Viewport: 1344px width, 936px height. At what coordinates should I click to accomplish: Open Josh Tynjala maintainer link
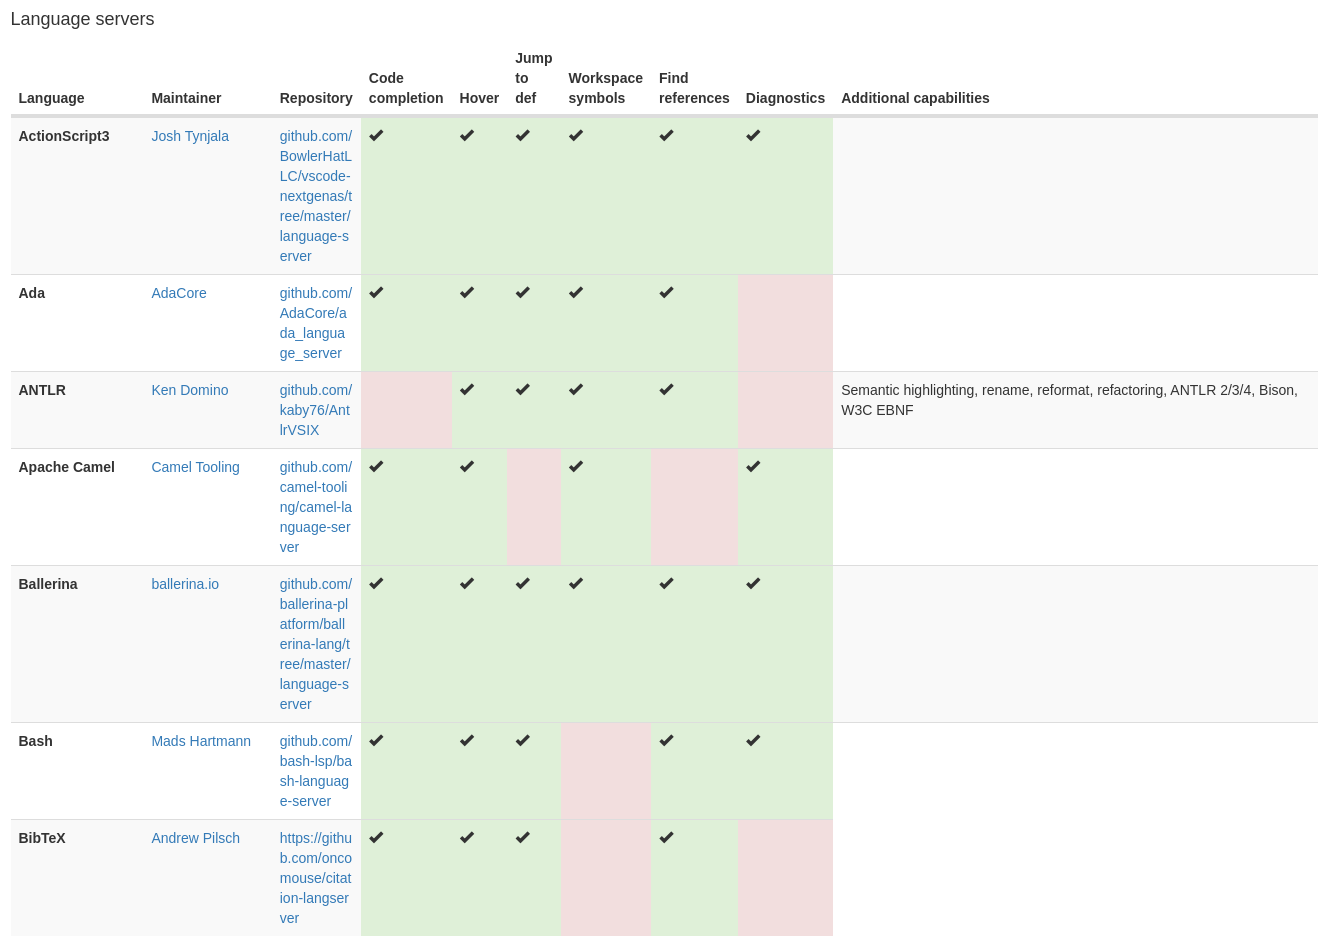190,136
